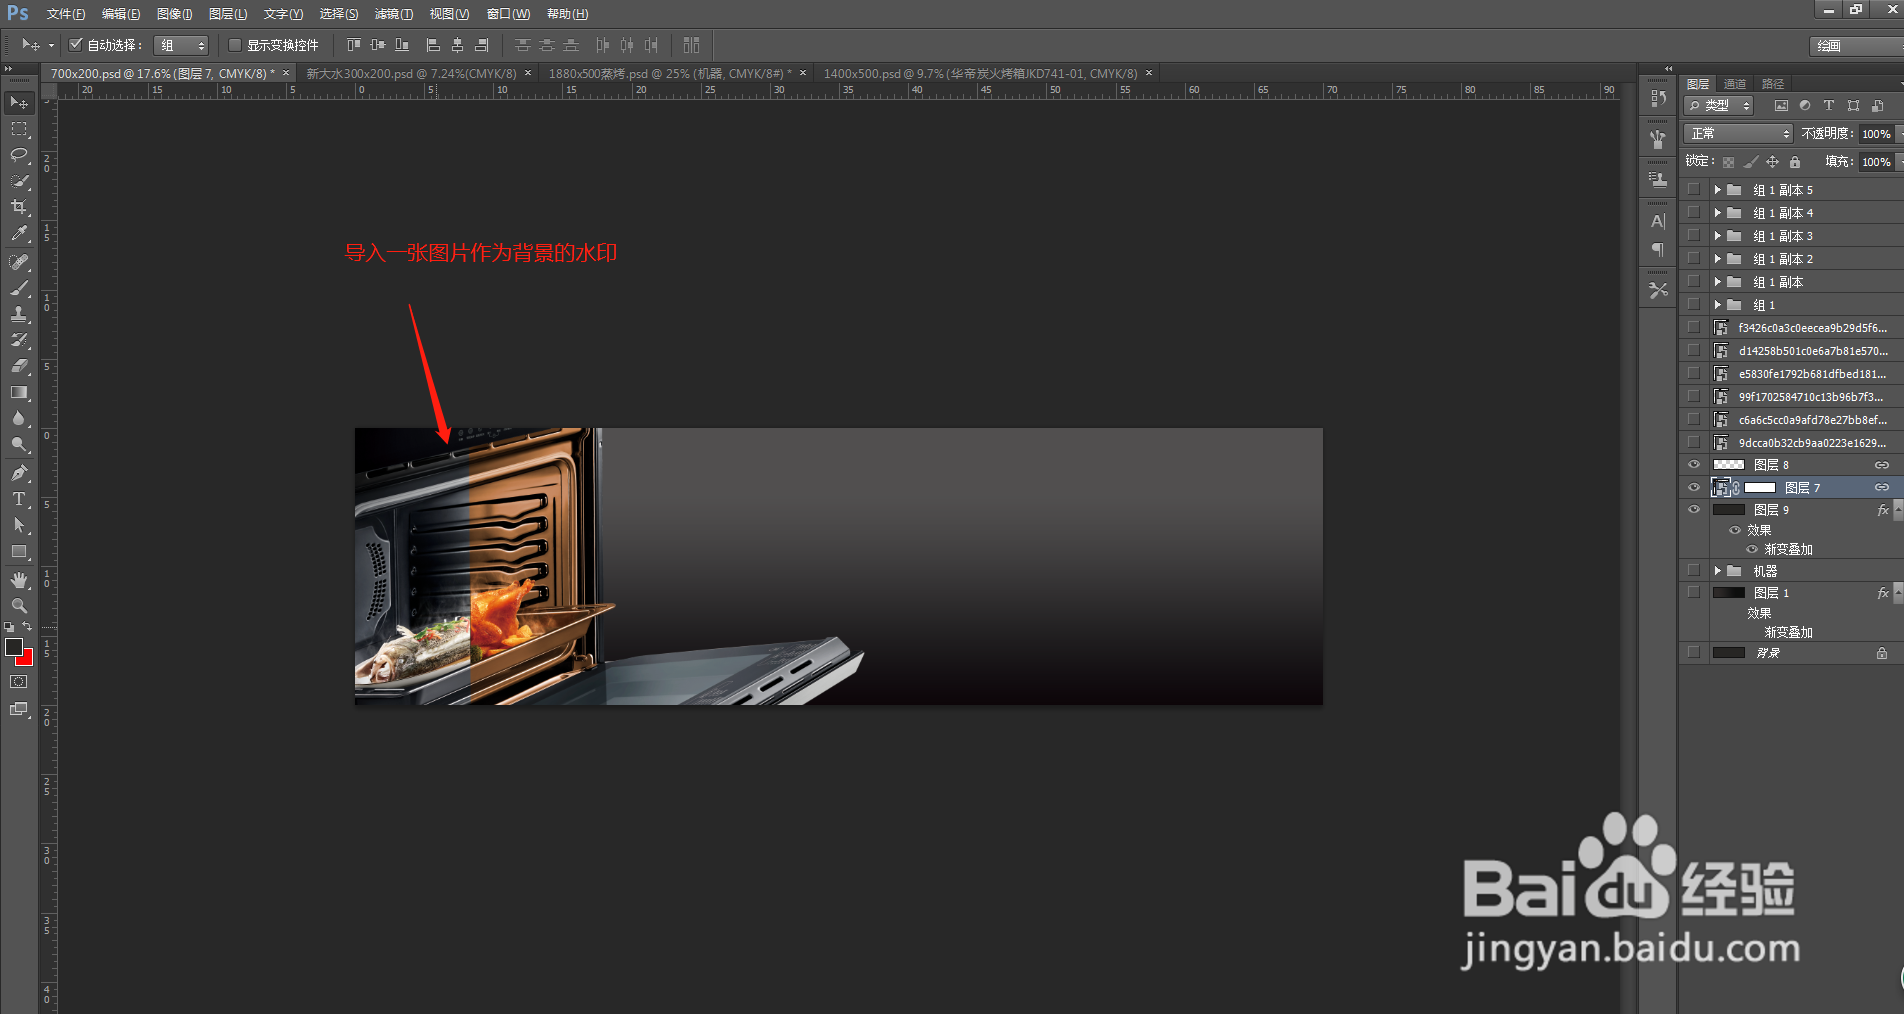
Task: Show group 组 1 副本 5
Action: point(1694,190)
